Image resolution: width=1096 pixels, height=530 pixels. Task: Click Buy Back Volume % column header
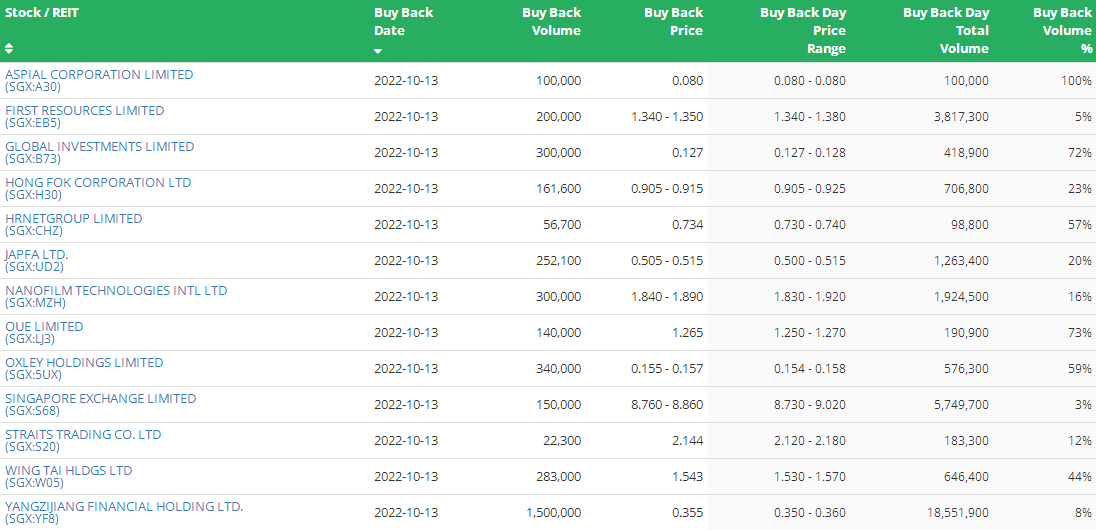(x=1062, y=31)
